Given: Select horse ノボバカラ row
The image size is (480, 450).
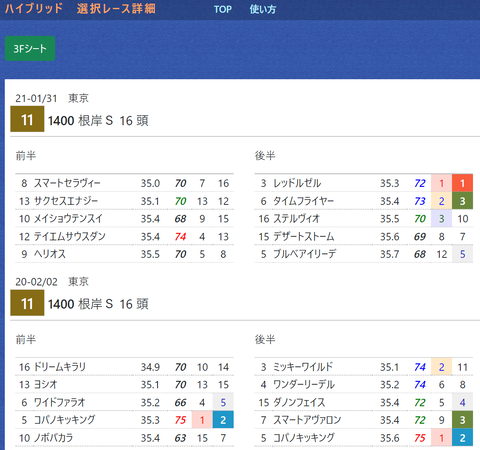Looking at the screenshot, I should pyautogui.click(x=124, y=438).
